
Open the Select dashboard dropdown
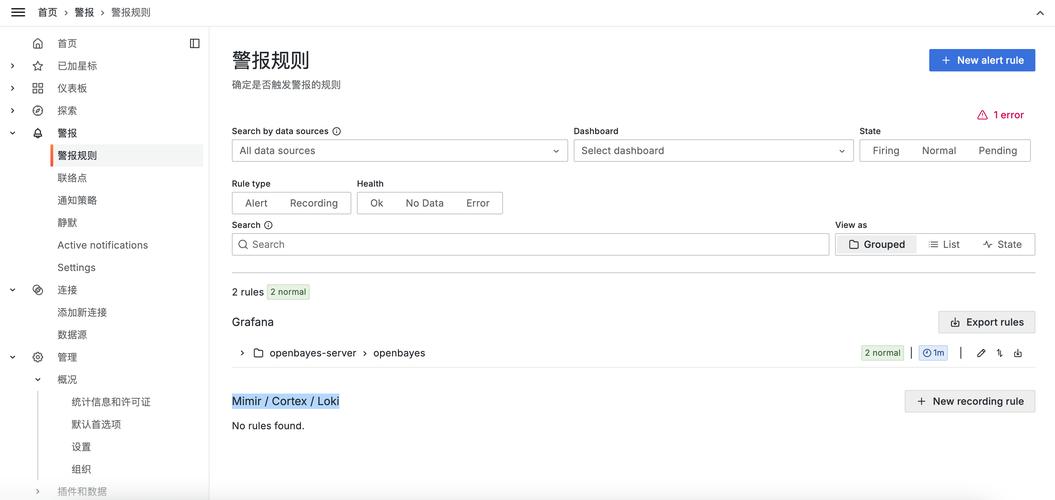[713, 151]
